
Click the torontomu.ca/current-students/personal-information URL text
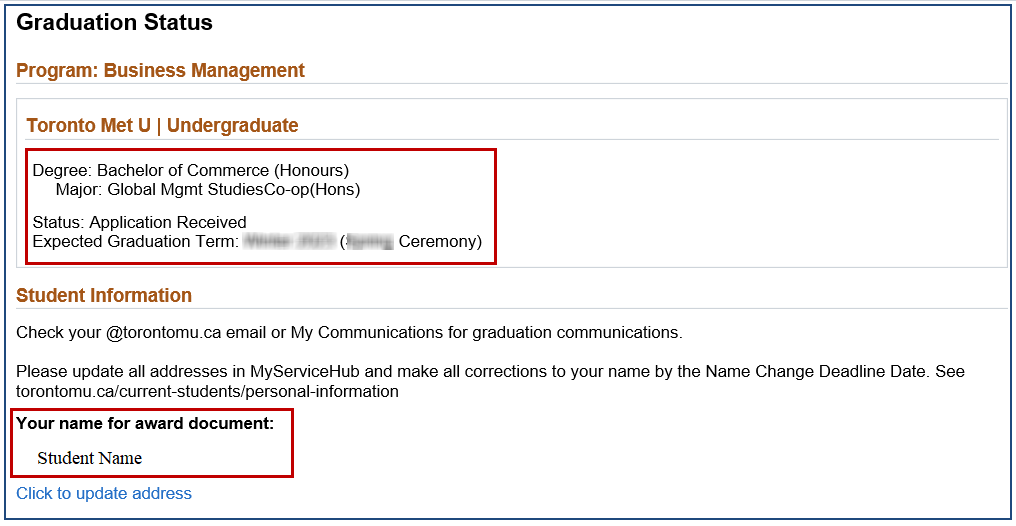tap(207, 391)
